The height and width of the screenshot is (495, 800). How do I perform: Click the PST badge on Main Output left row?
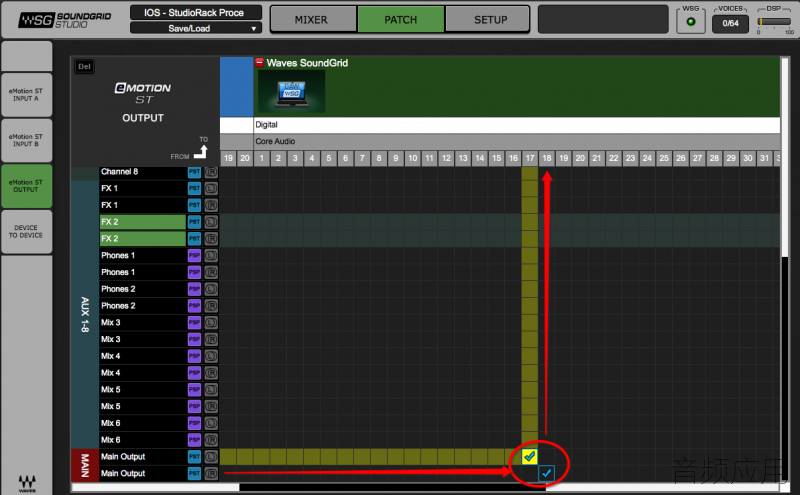click(194, 457)
